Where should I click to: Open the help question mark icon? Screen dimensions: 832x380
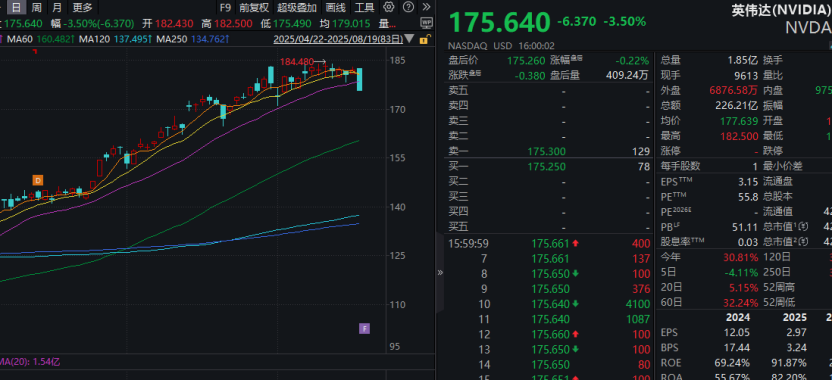[x=408, y=7]
